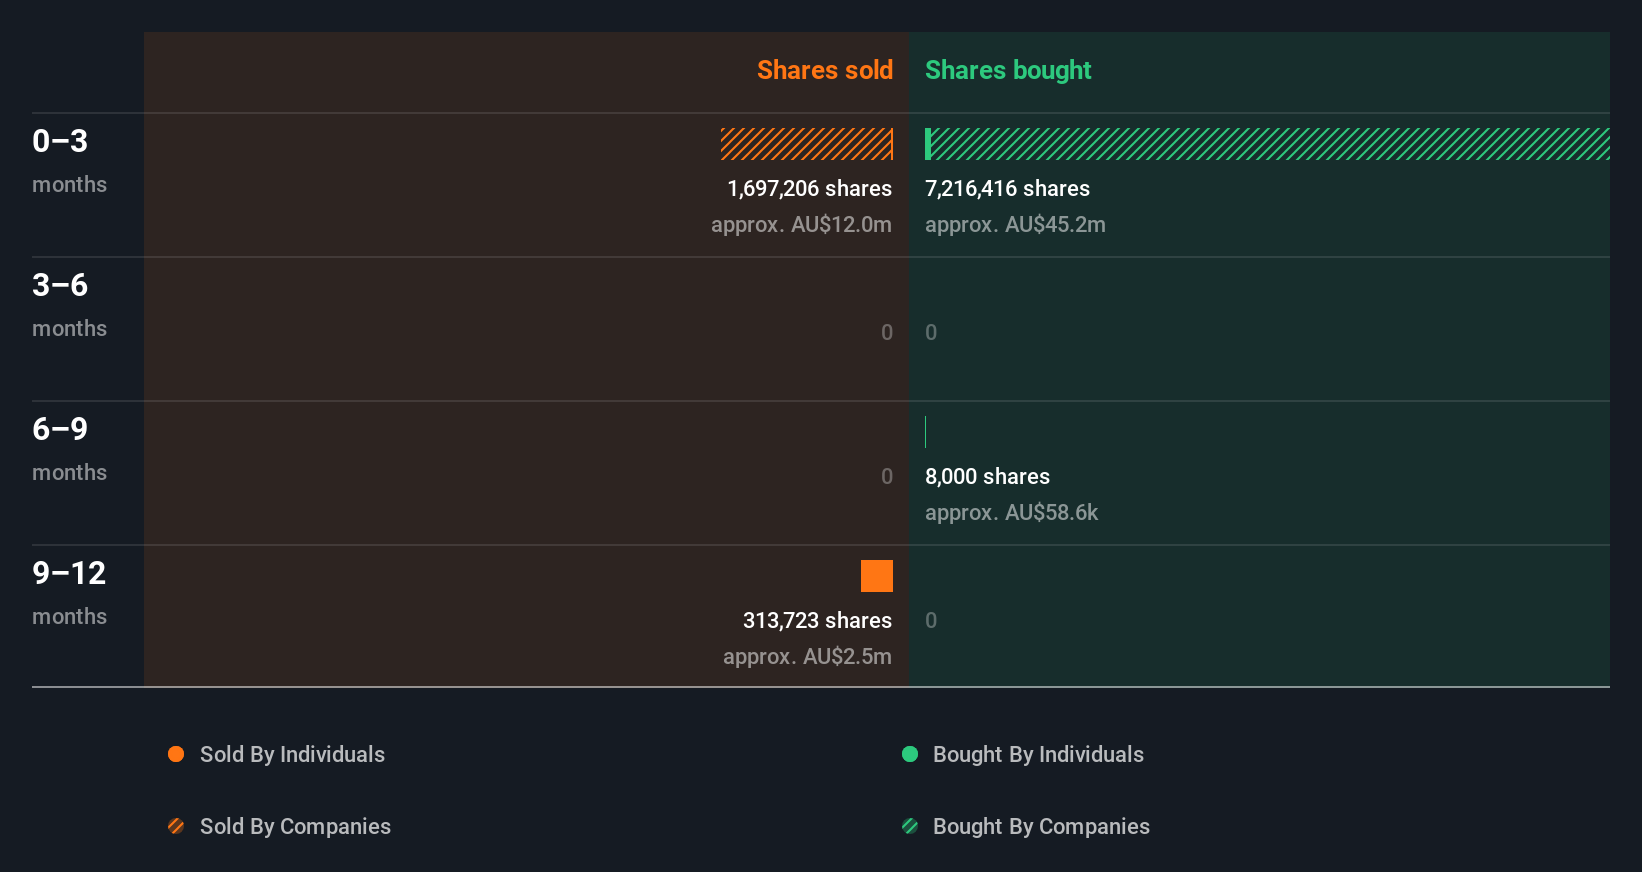Click the striped Bought By Companies legend icon
The width and height of the screenshot is (1642, 872).
point(910,826)
